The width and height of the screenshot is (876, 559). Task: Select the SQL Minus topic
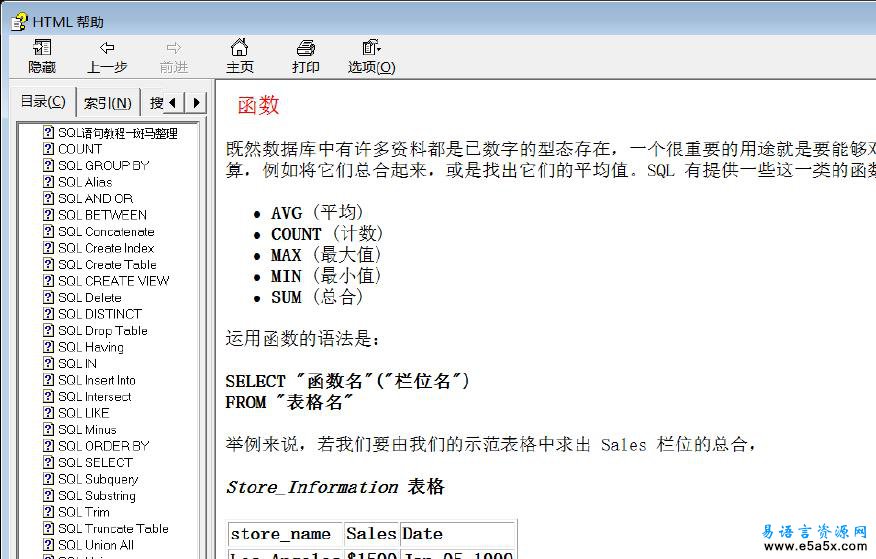coord(87,429)
